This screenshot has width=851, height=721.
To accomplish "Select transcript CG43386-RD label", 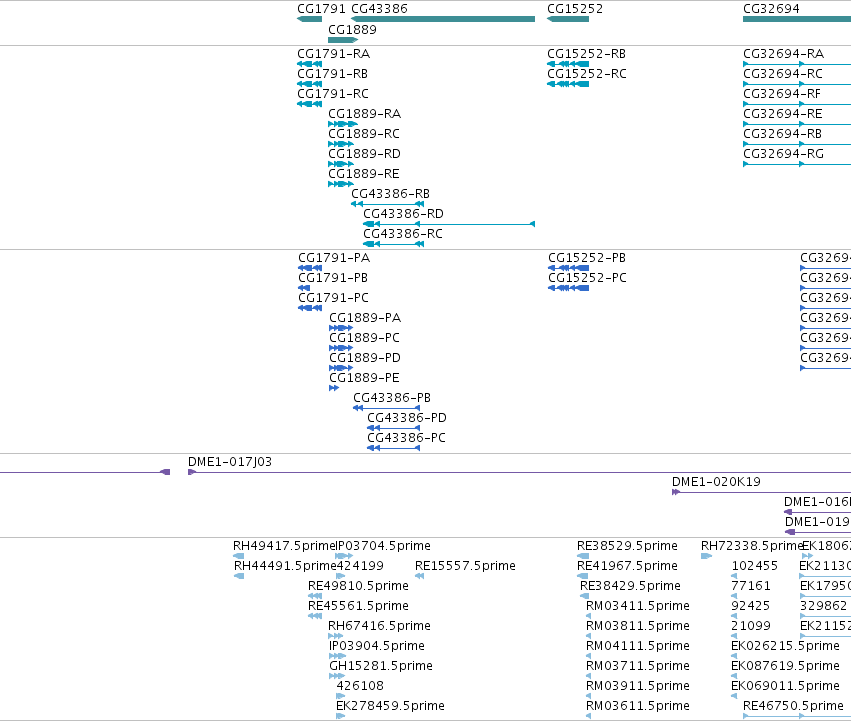I will (x=403, y=214).
